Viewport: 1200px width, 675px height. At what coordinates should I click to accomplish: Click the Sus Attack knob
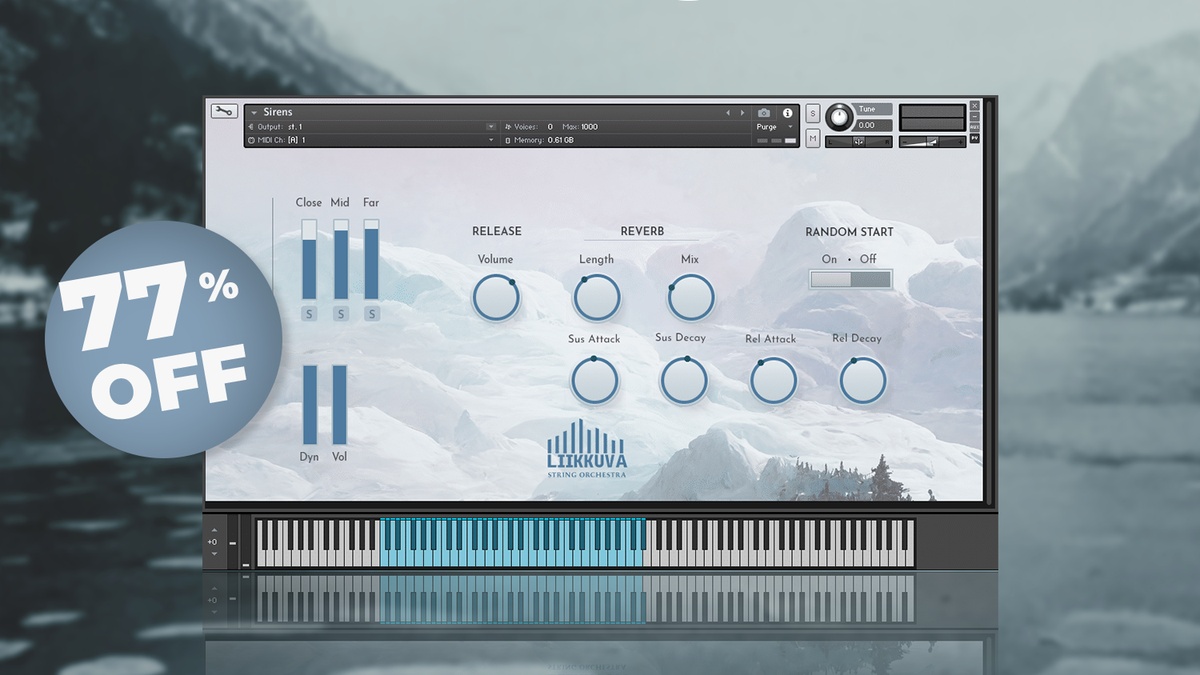595,381
